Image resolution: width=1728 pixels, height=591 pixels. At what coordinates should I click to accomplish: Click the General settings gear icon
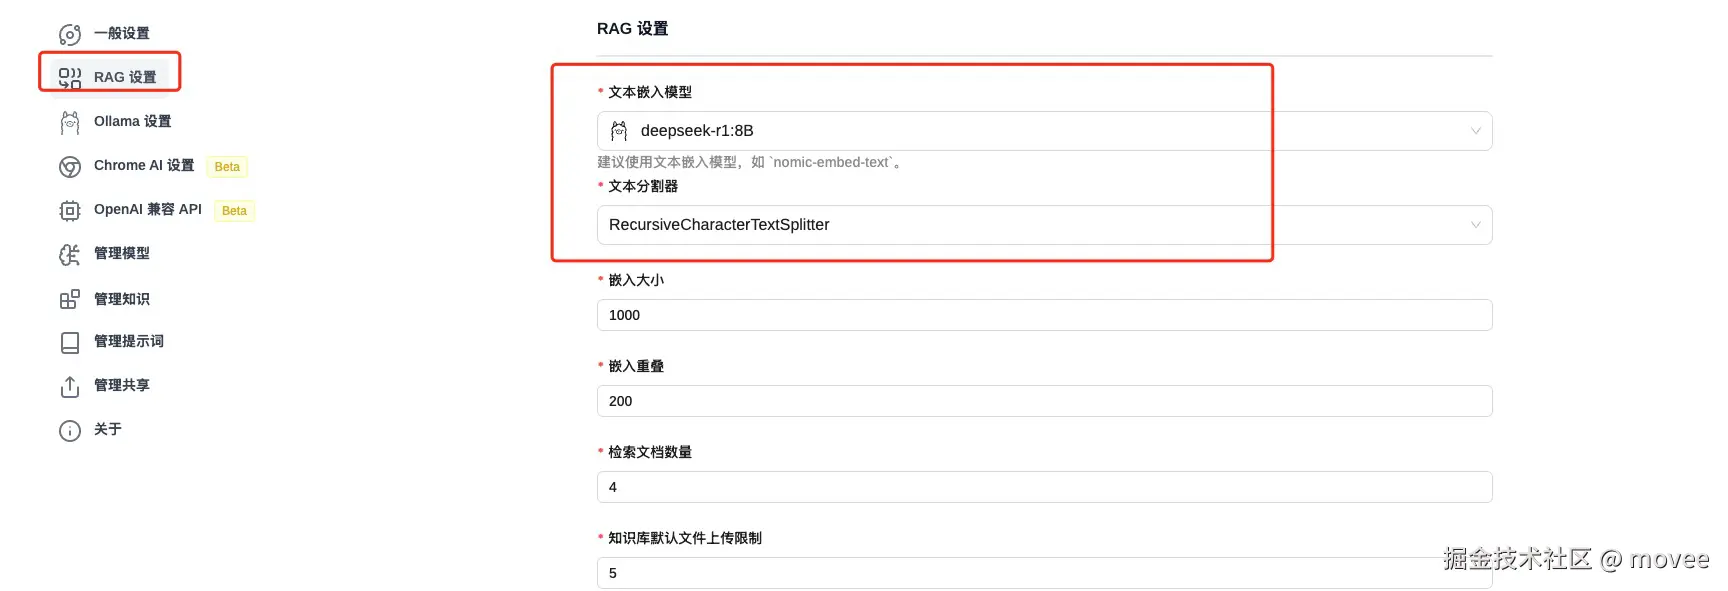70,35
